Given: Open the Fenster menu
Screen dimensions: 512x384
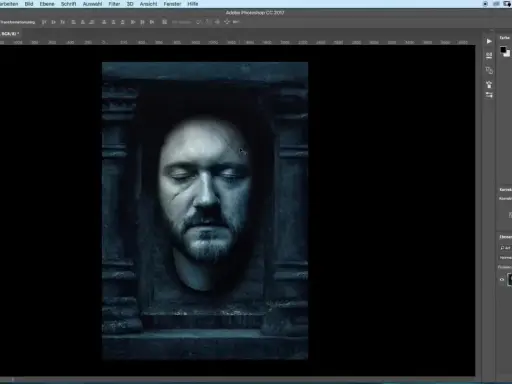Looking at the screenshot, I should 172,4.
